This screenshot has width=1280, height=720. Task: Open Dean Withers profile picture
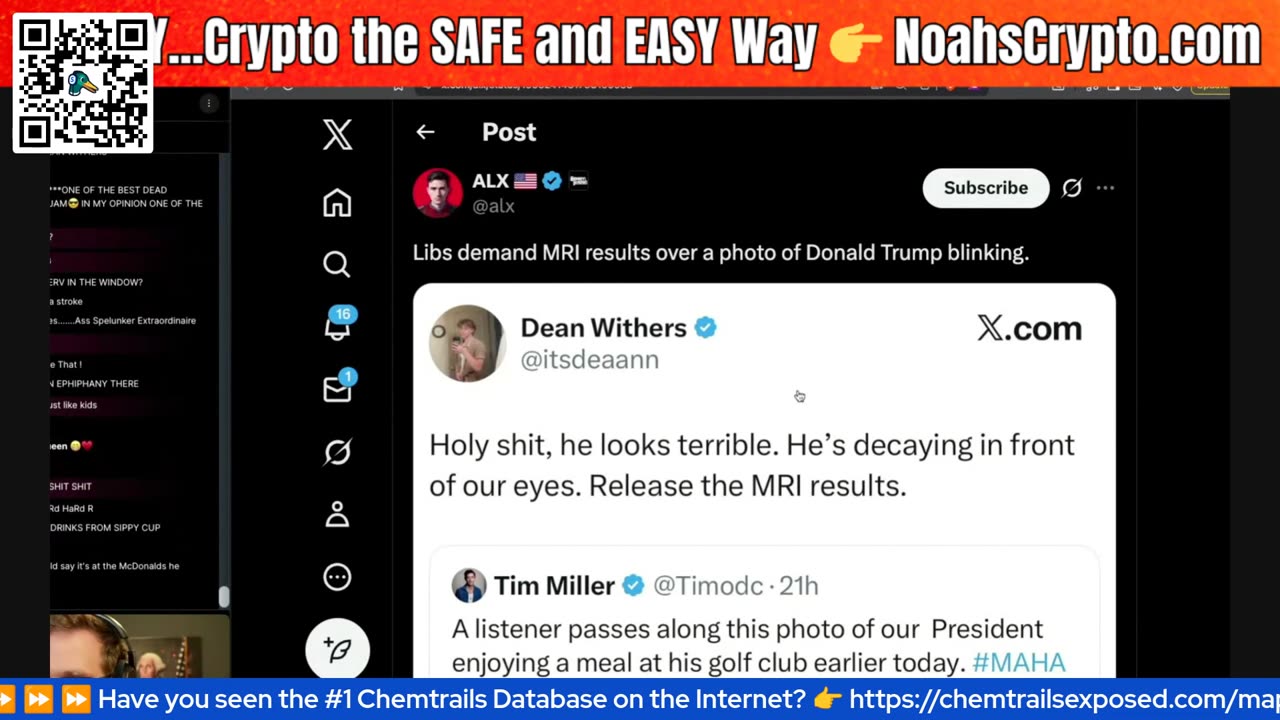467,343
